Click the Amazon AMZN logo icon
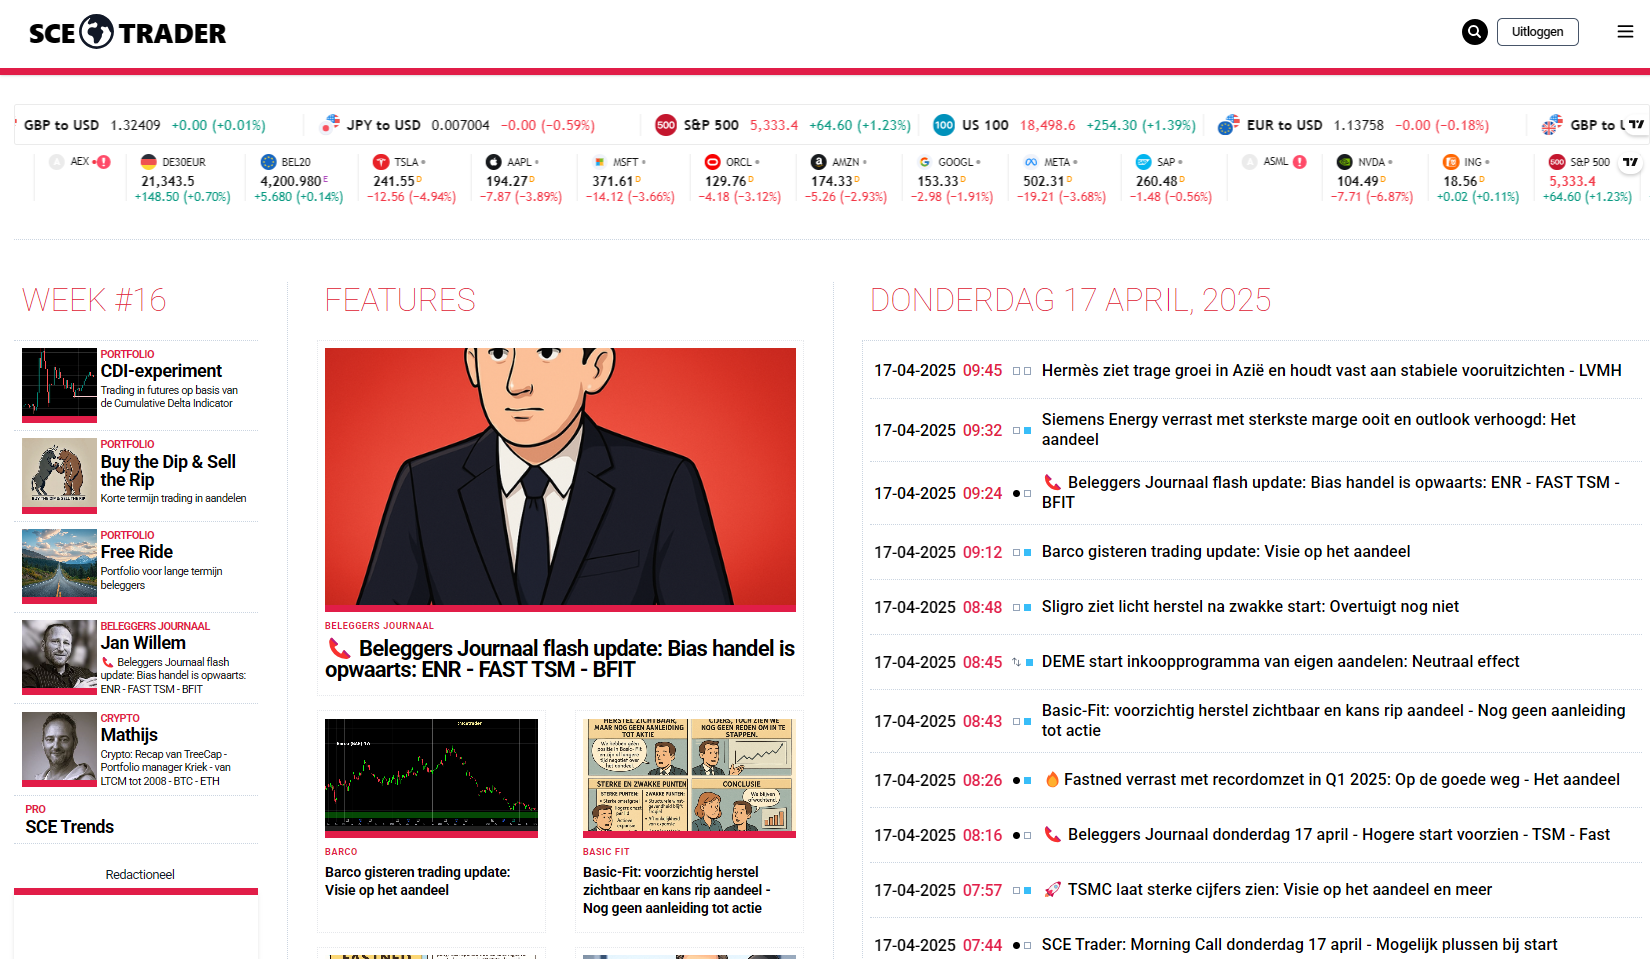 click(818, 162)
